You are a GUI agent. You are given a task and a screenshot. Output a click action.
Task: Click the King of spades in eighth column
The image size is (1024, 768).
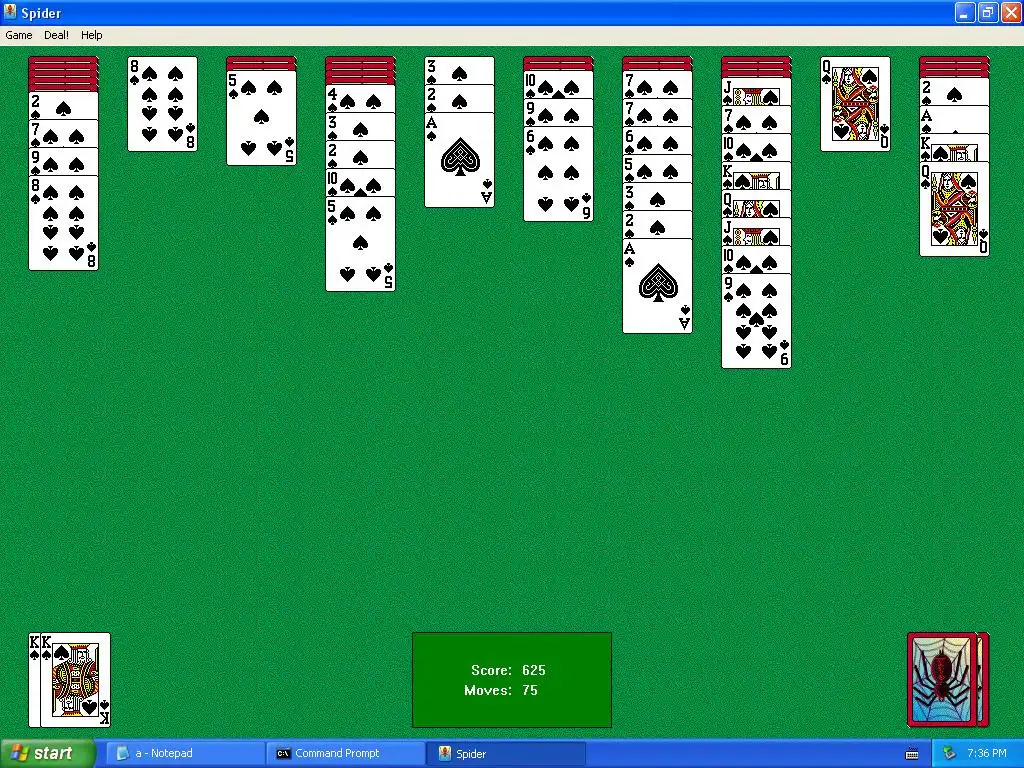click(756, 176)
